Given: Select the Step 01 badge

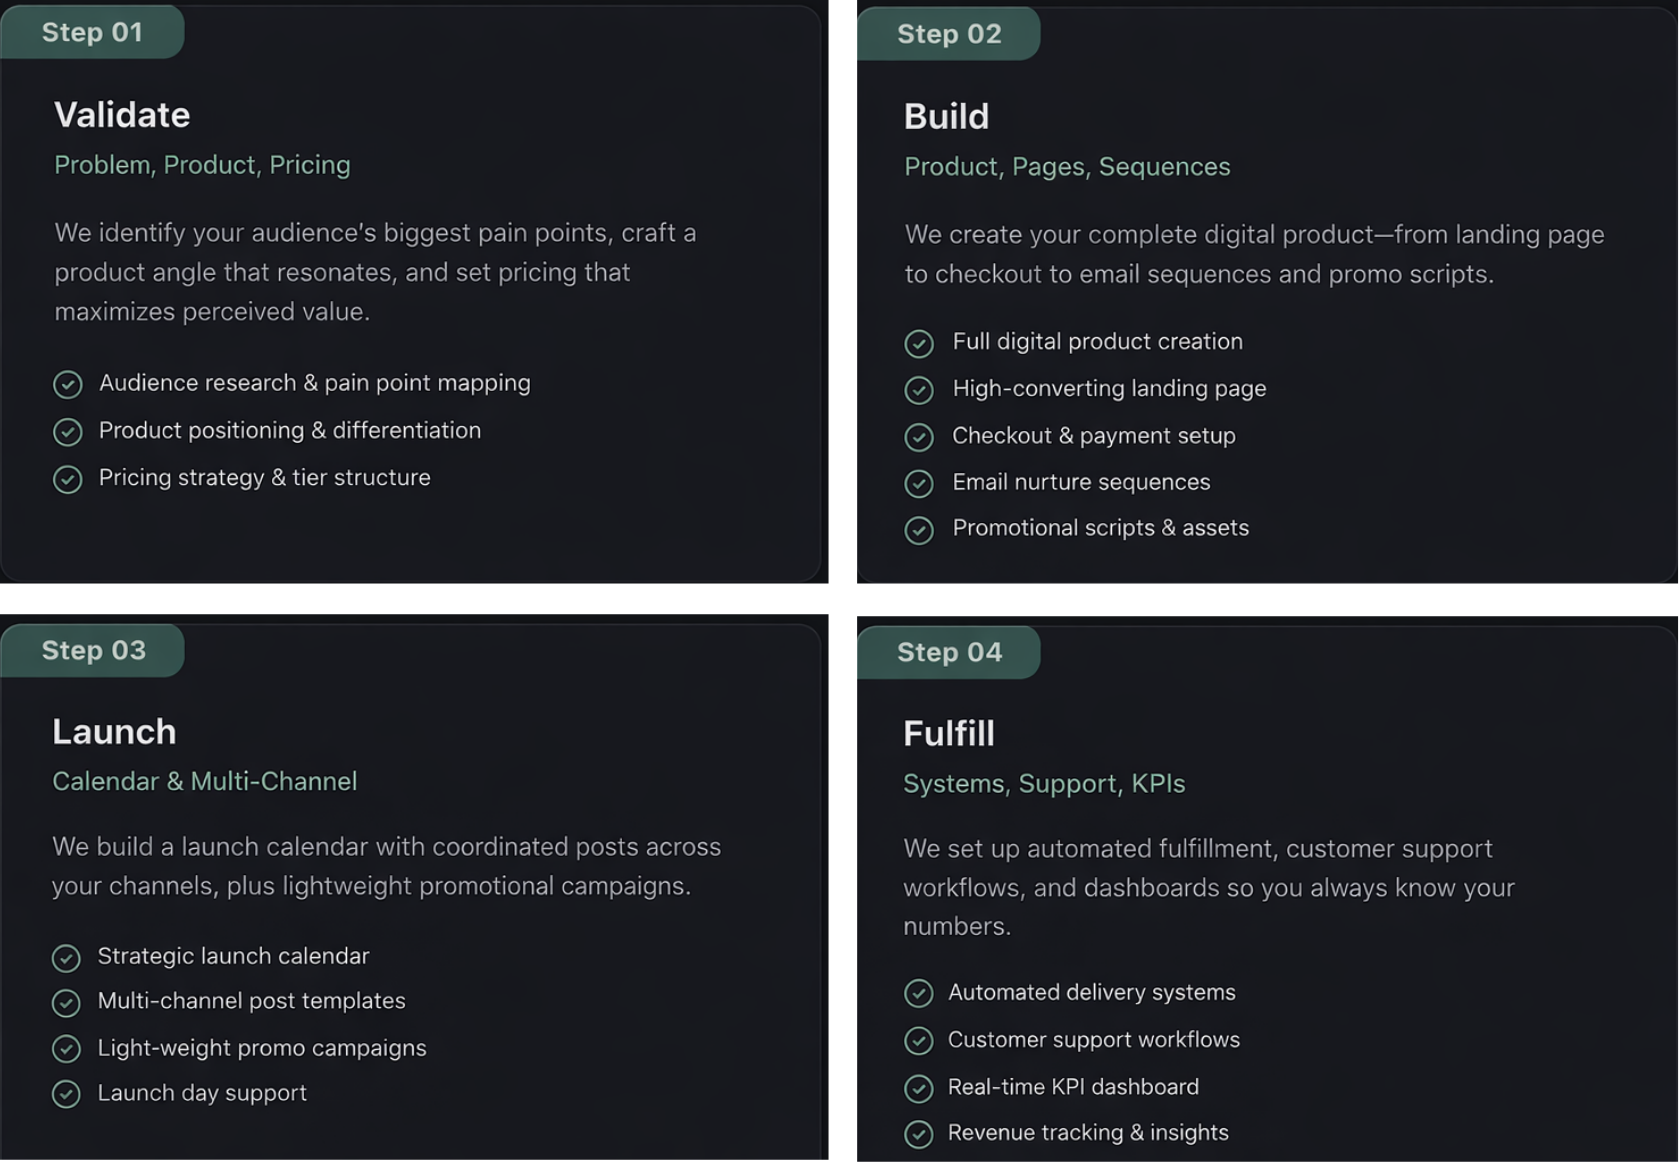Looking at the screenshot, I should point(92,32).
